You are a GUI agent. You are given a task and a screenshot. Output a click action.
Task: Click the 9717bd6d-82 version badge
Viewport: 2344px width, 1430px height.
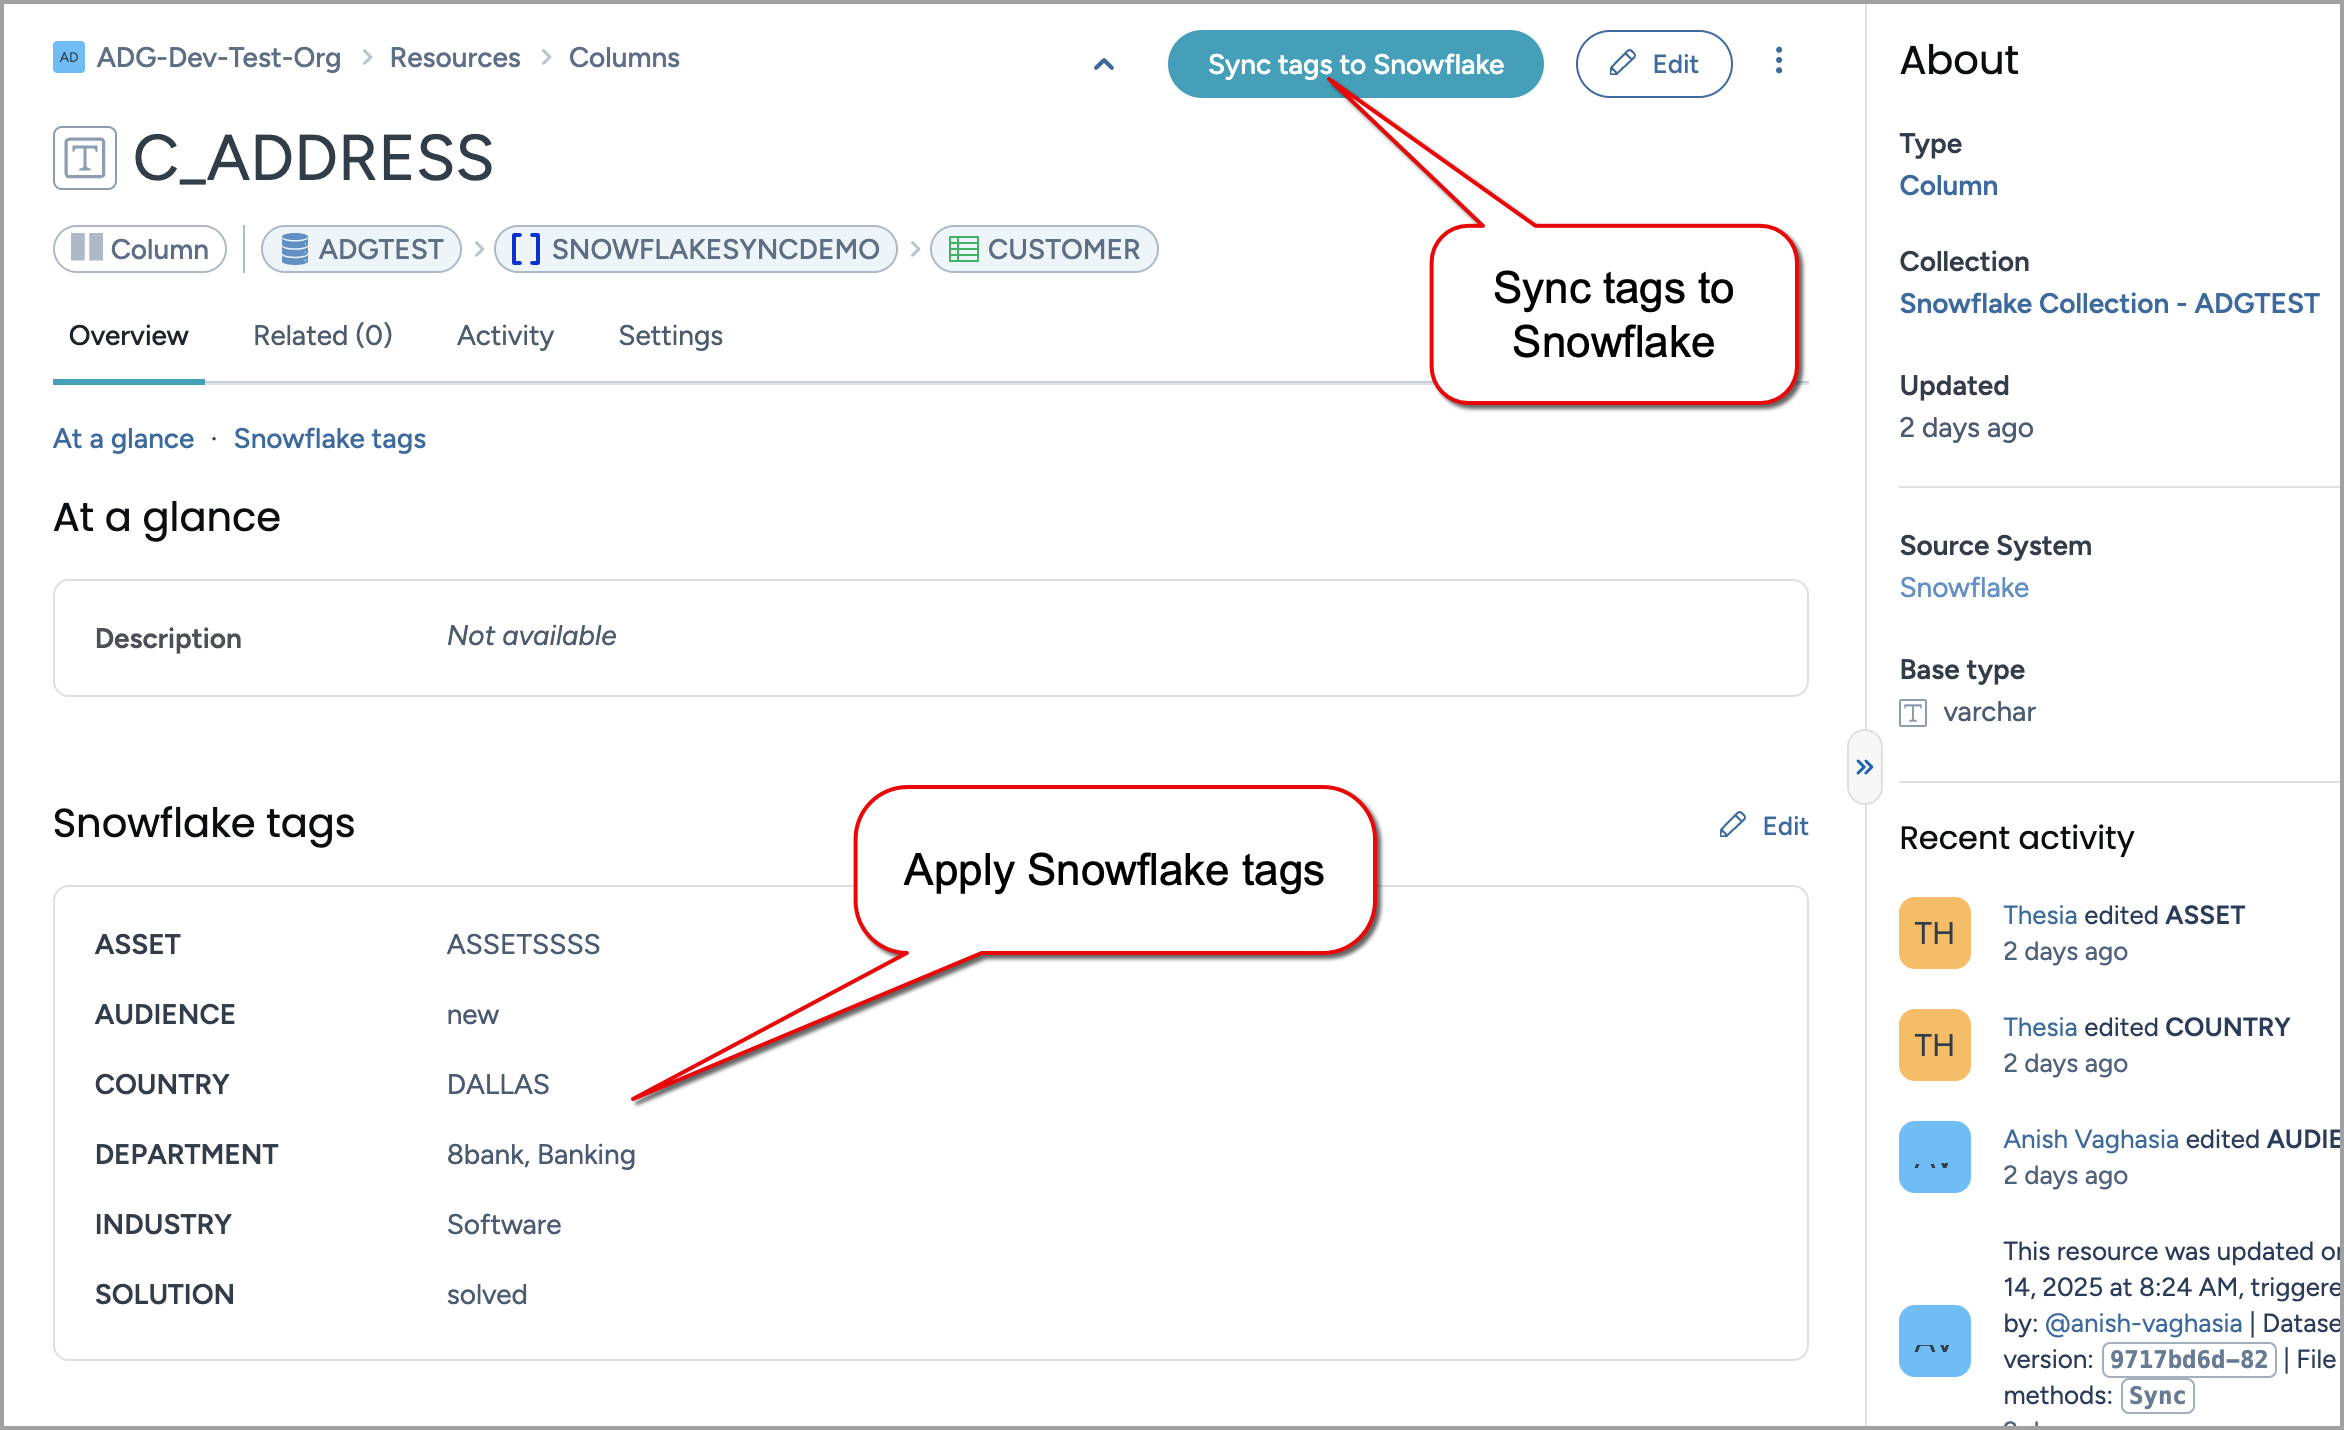click(x=2188, y=1358)
